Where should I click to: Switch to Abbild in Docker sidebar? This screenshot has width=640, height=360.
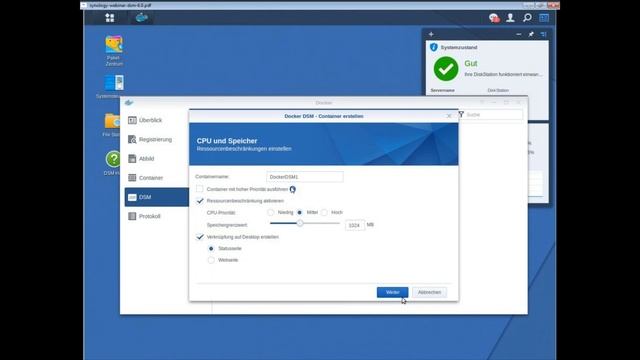(x=157, y=158)
